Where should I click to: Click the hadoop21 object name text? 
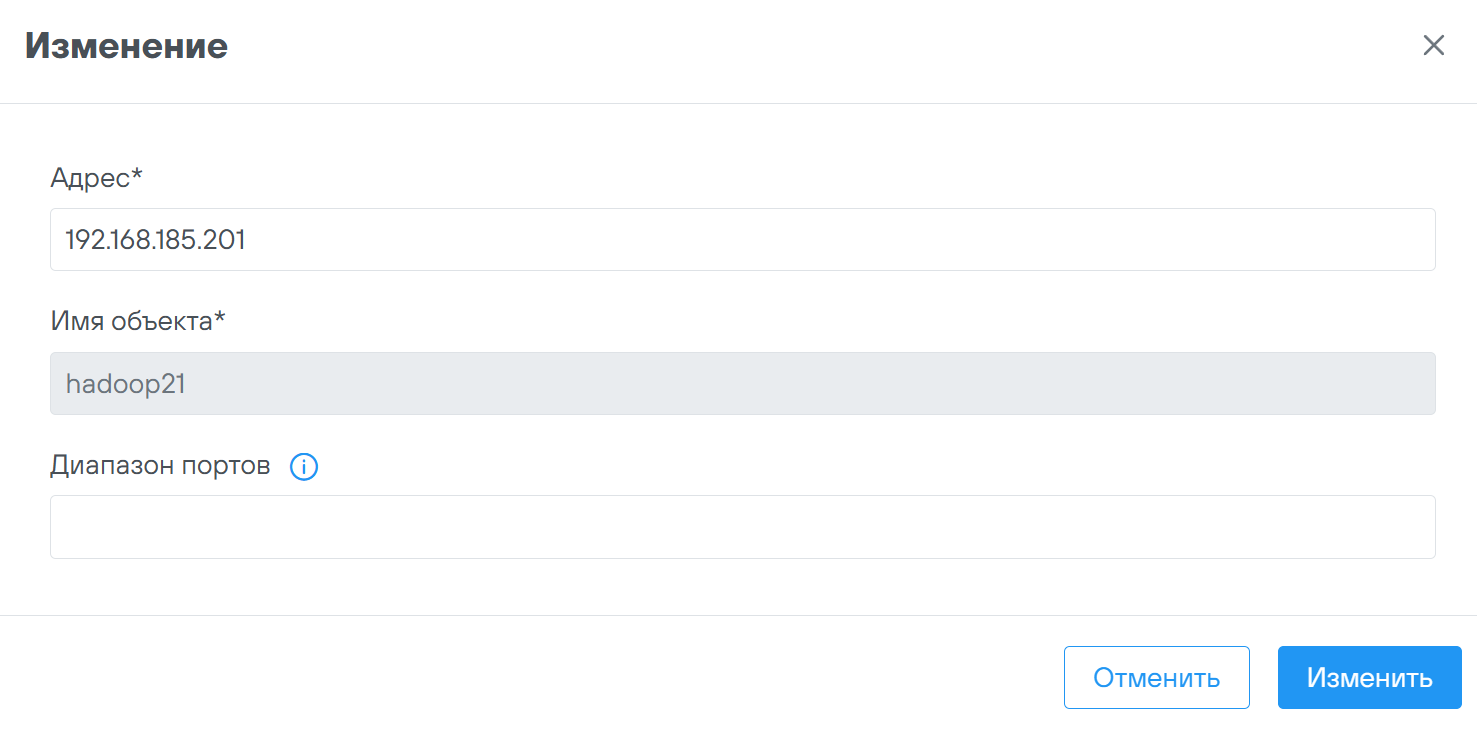tap(125, 384)
